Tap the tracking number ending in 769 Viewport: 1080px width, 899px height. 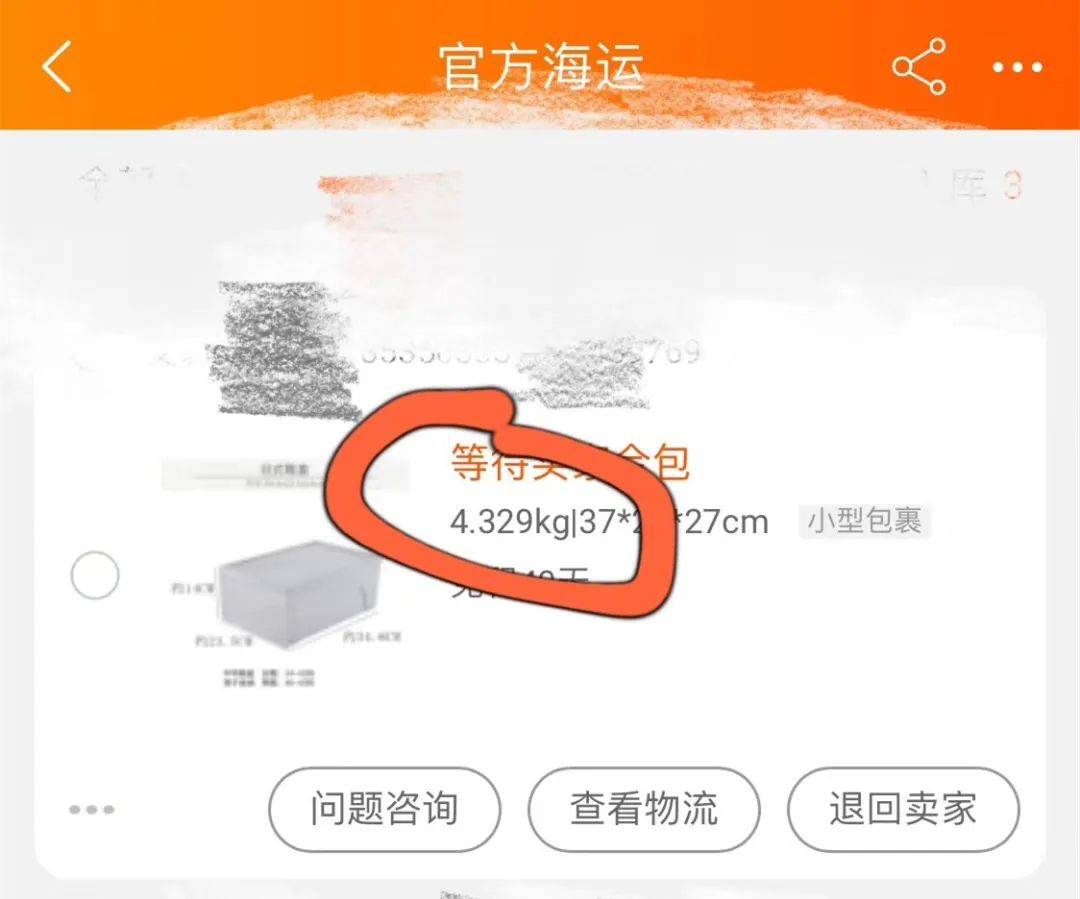530,352
